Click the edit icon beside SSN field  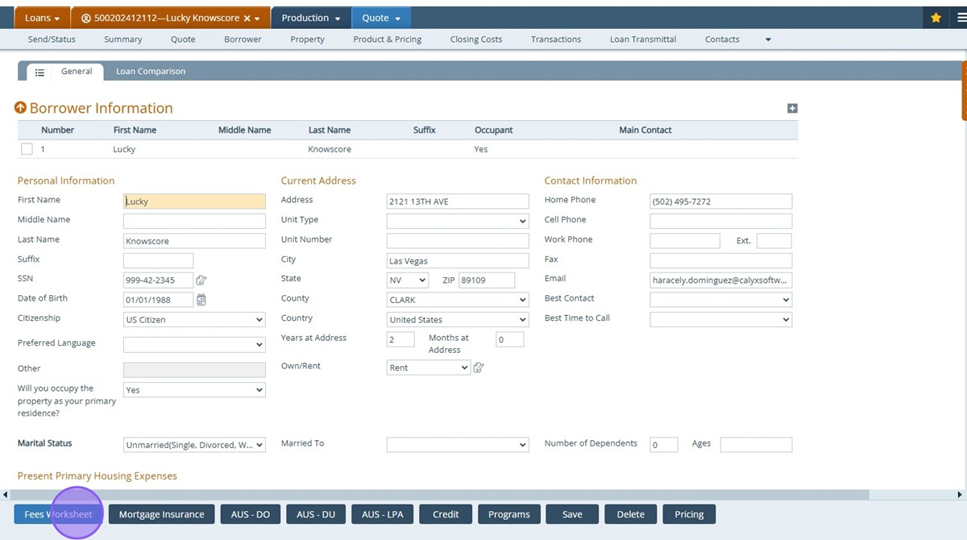(x=201, y=281)
